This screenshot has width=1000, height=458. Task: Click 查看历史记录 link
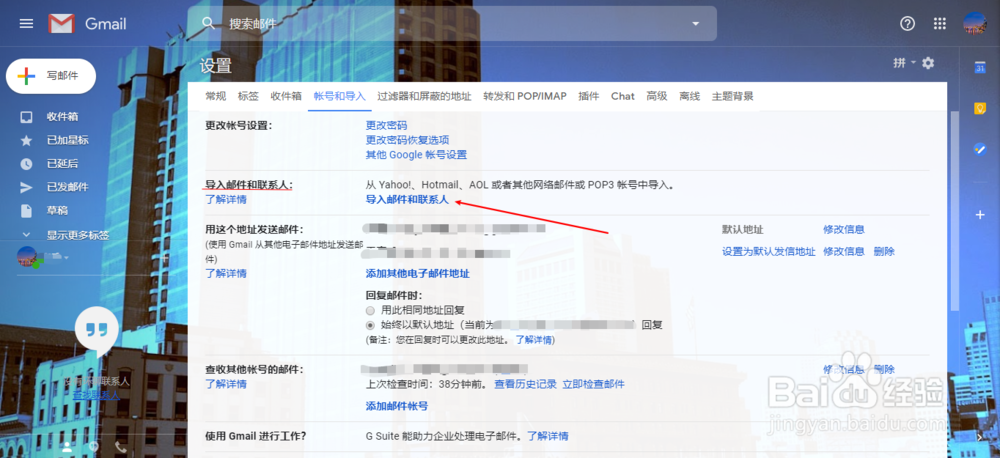click(526, 384)
